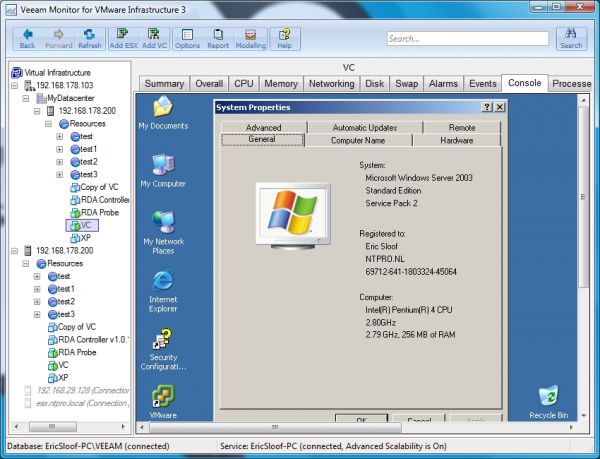
Task: Click the My Computer desktop icon
Action: click(x=163, y=171)
